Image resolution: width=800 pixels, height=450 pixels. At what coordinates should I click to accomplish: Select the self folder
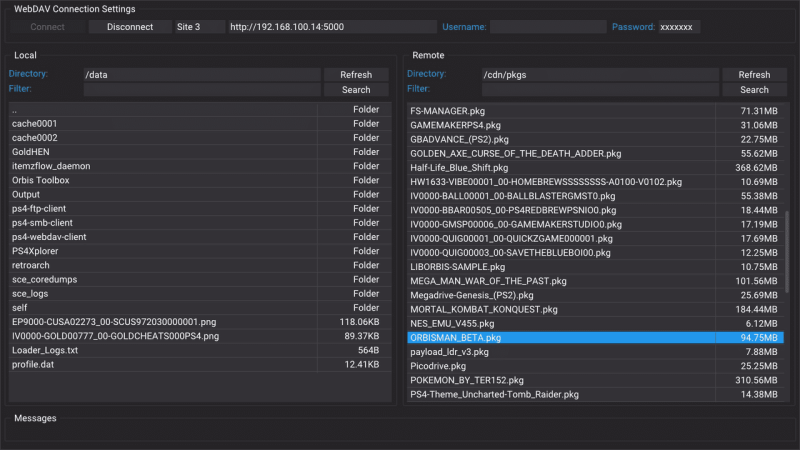coord(200,308)
